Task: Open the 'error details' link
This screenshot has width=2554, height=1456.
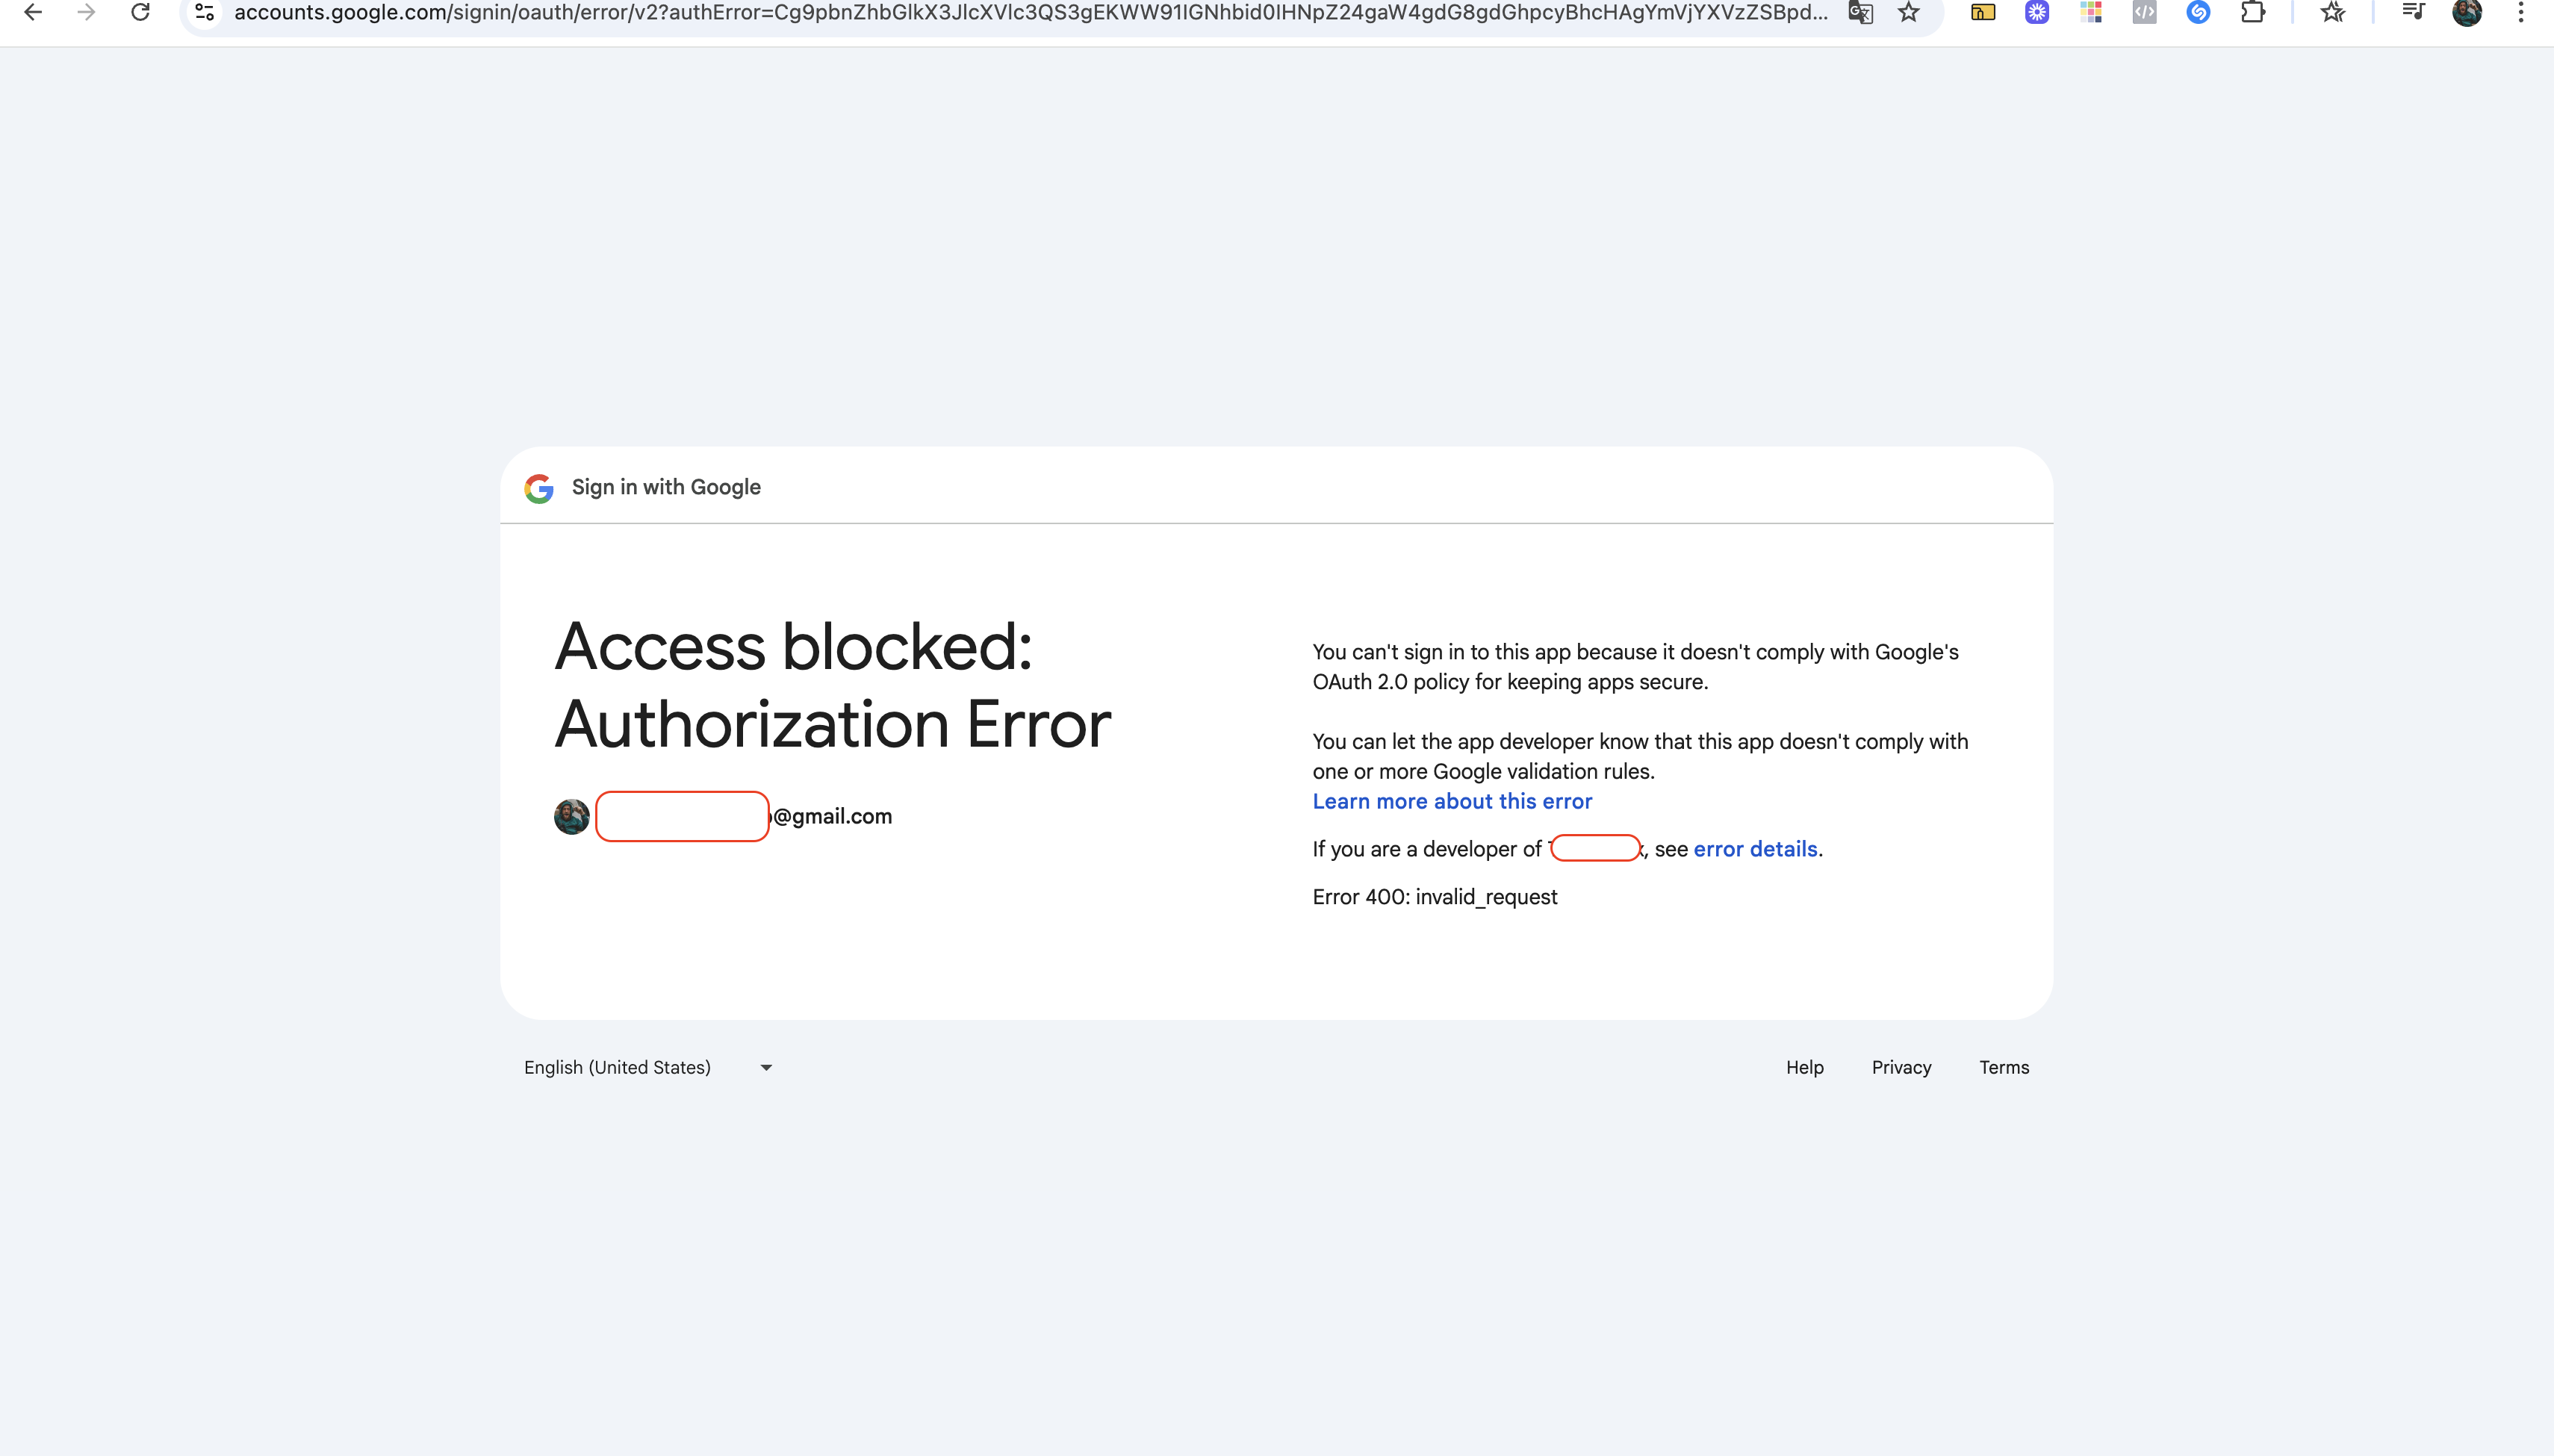Action: click(x=1755, y=849)
